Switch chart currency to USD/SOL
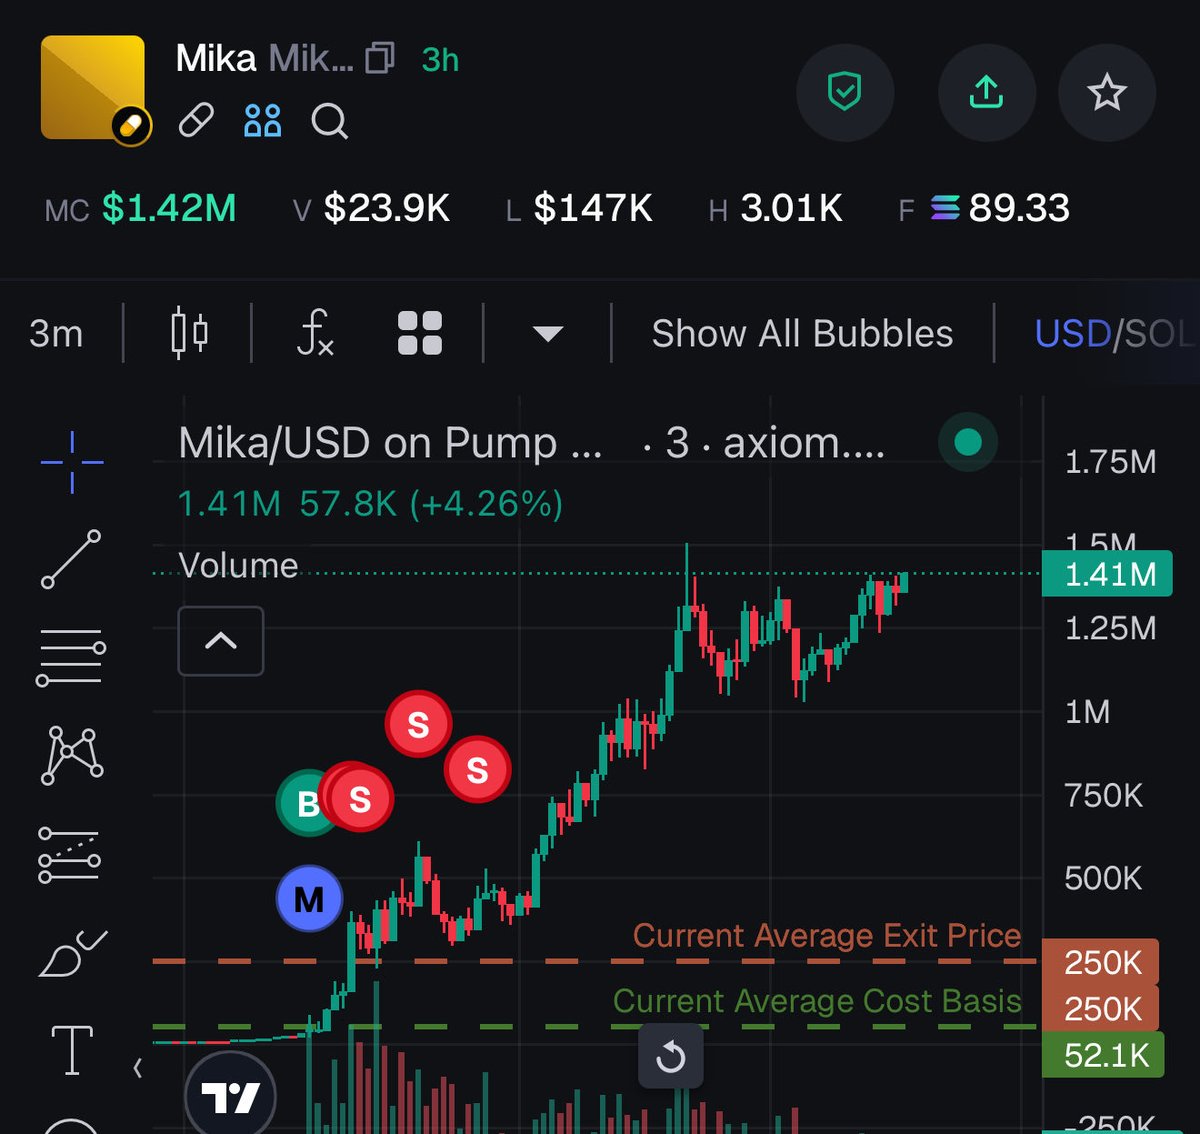The width and height of the screenshot is (1200, 1134). 1115,333
